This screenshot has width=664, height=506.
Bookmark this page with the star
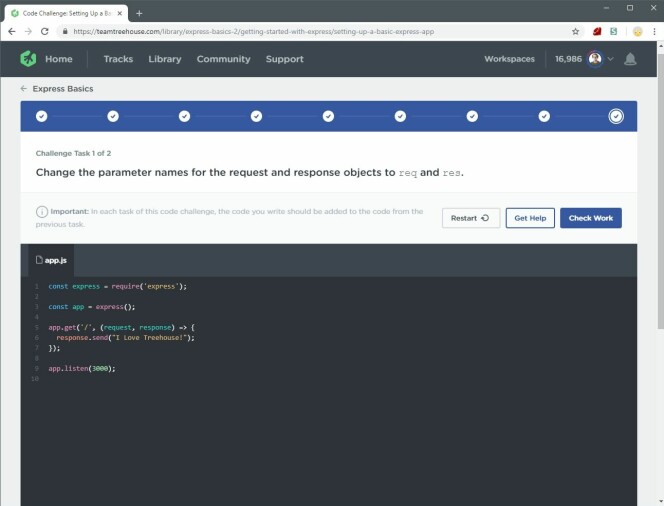click(x=575, y=31)
